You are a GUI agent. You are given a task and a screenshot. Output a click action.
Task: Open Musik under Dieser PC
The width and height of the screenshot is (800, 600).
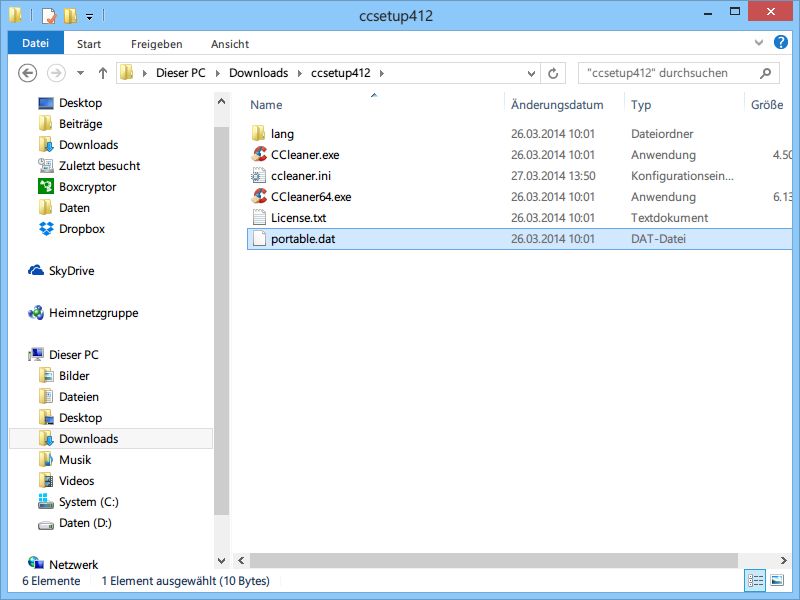coord(75,460)
